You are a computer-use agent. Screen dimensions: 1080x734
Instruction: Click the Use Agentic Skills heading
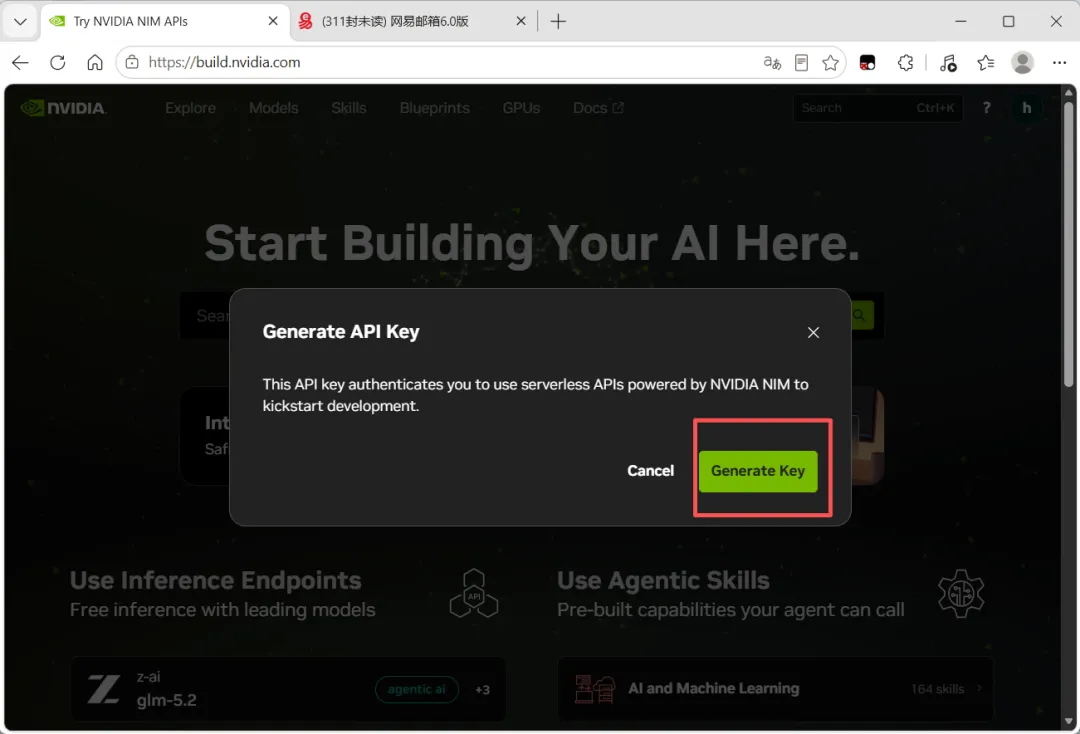pyautogui.click(x=663, y=580)
